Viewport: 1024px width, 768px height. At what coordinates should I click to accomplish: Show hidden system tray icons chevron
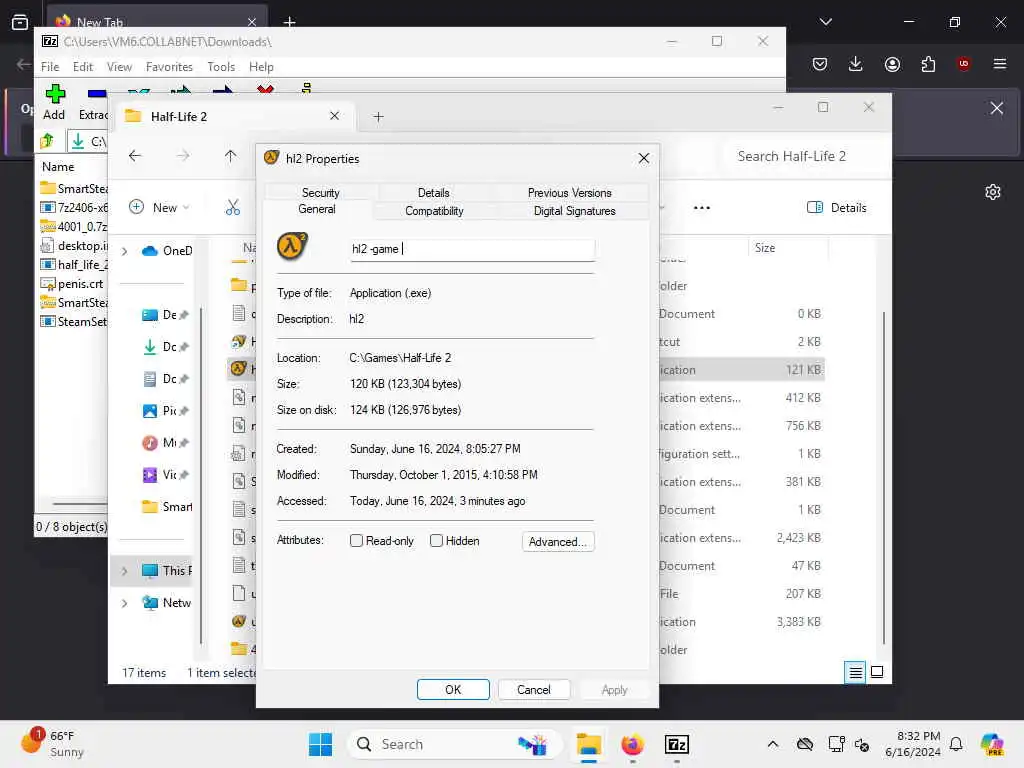[x=773, y=744]
